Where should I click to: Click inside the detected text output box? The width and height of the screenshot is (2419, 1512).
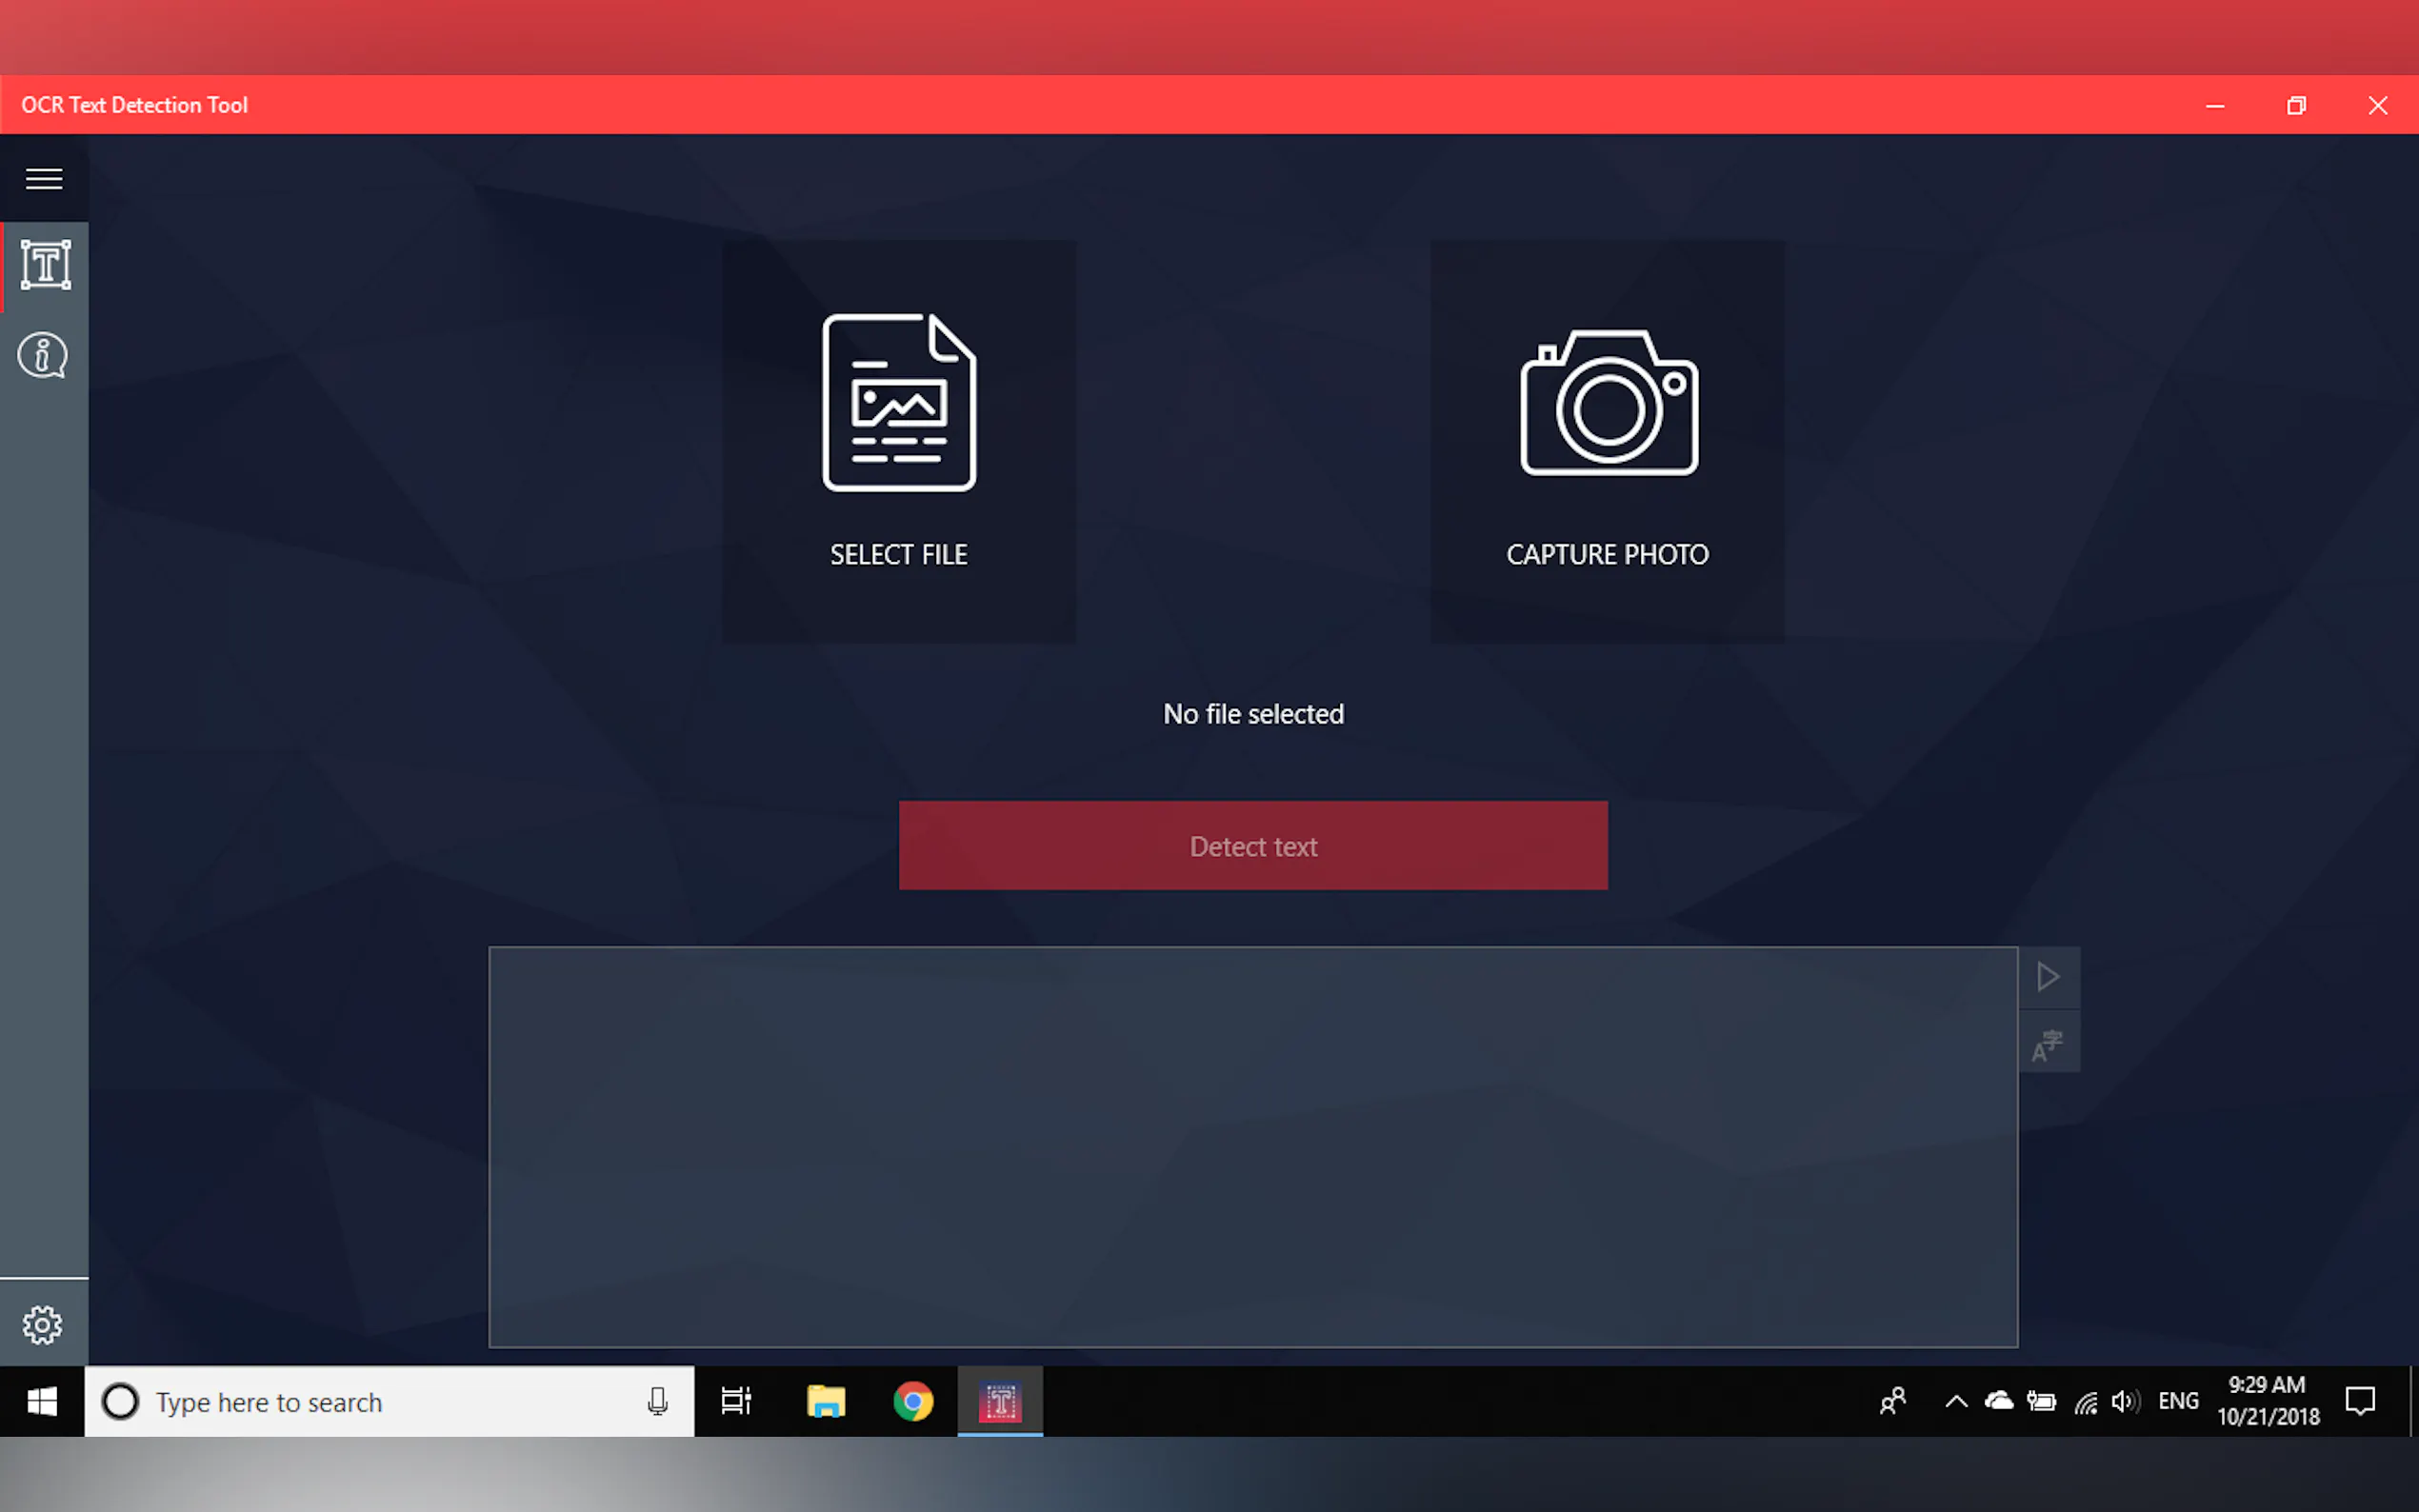click(x=1252, y=1146)
